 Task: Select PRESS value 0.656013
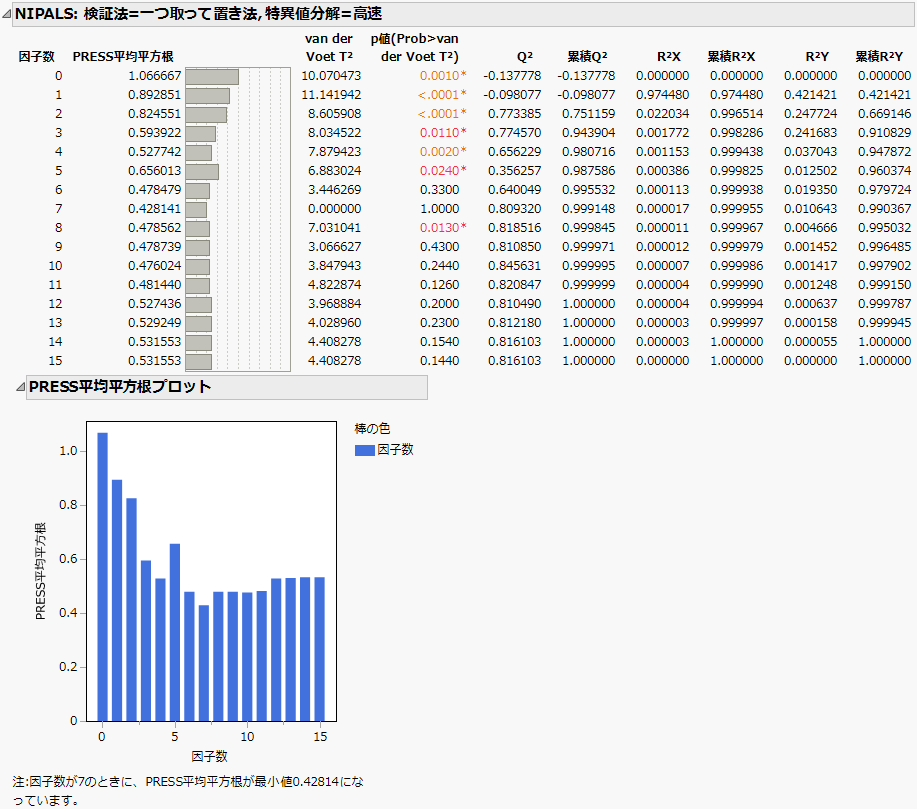[154, 171]
